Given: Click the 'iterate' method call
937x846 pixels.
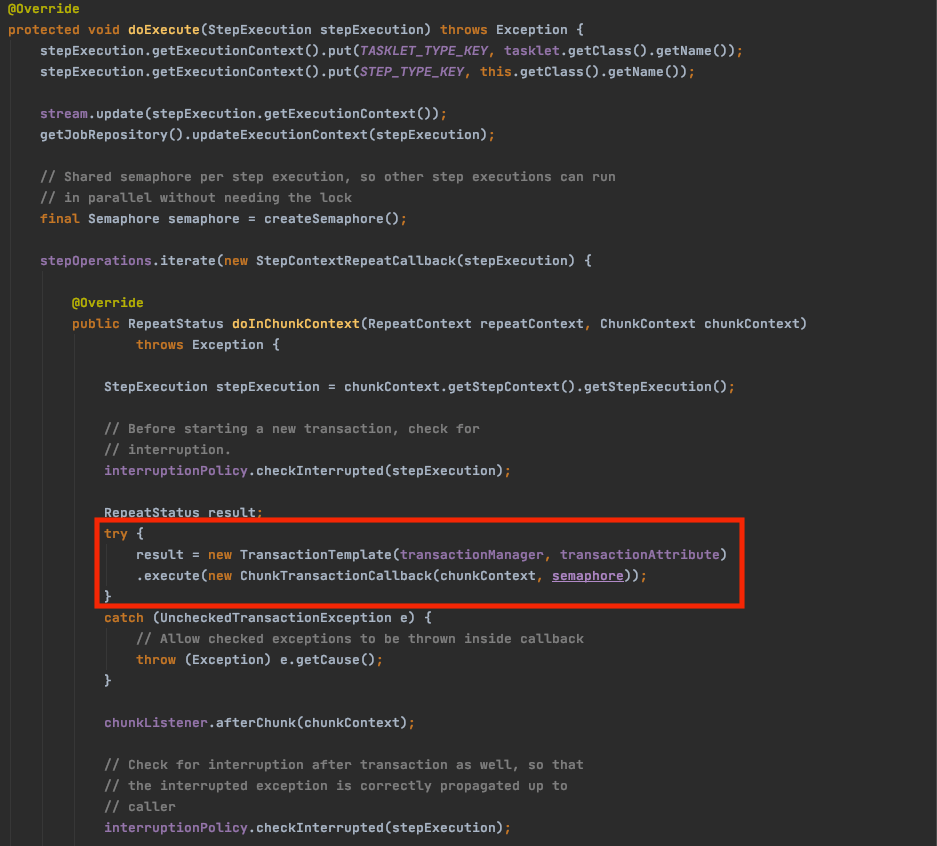Looking at the screenshot, I should (188, 260).
